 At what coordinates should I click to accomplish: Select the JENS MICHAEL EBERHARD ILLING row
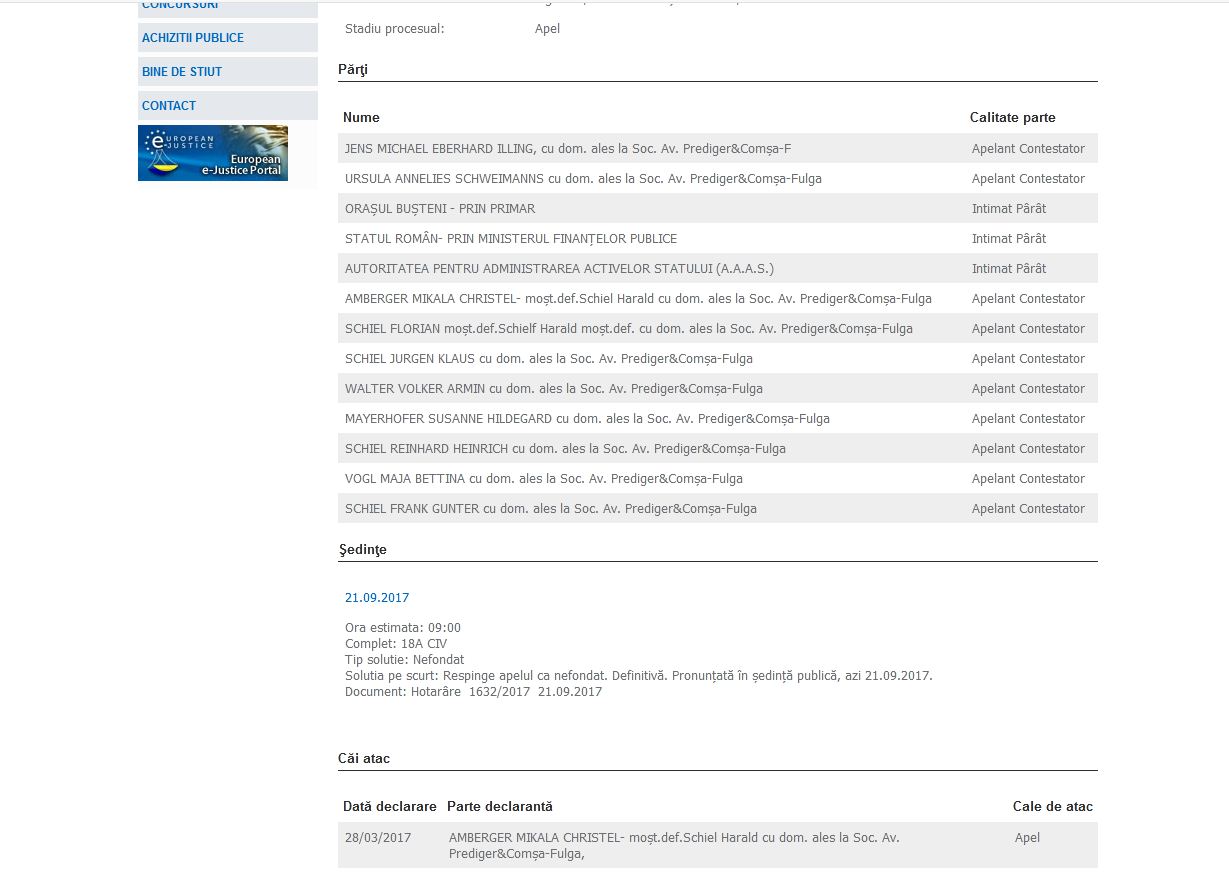point(567,149)
